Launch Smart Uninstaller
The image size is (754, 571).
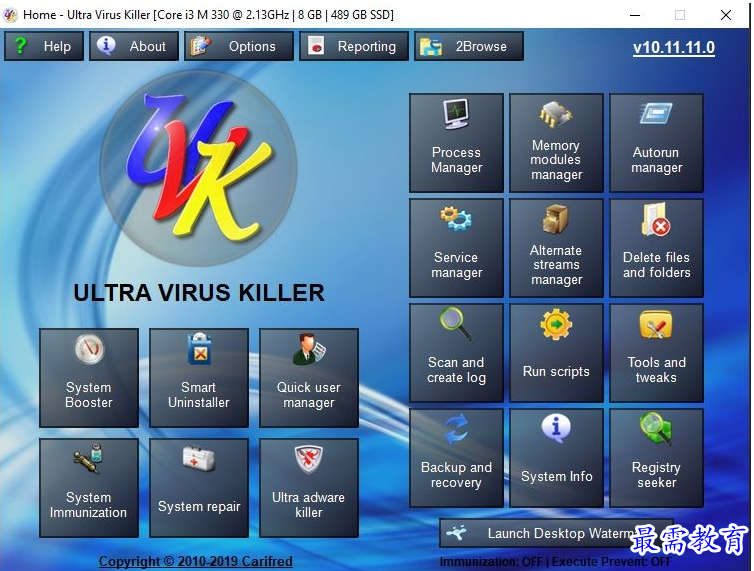(199, 378)
